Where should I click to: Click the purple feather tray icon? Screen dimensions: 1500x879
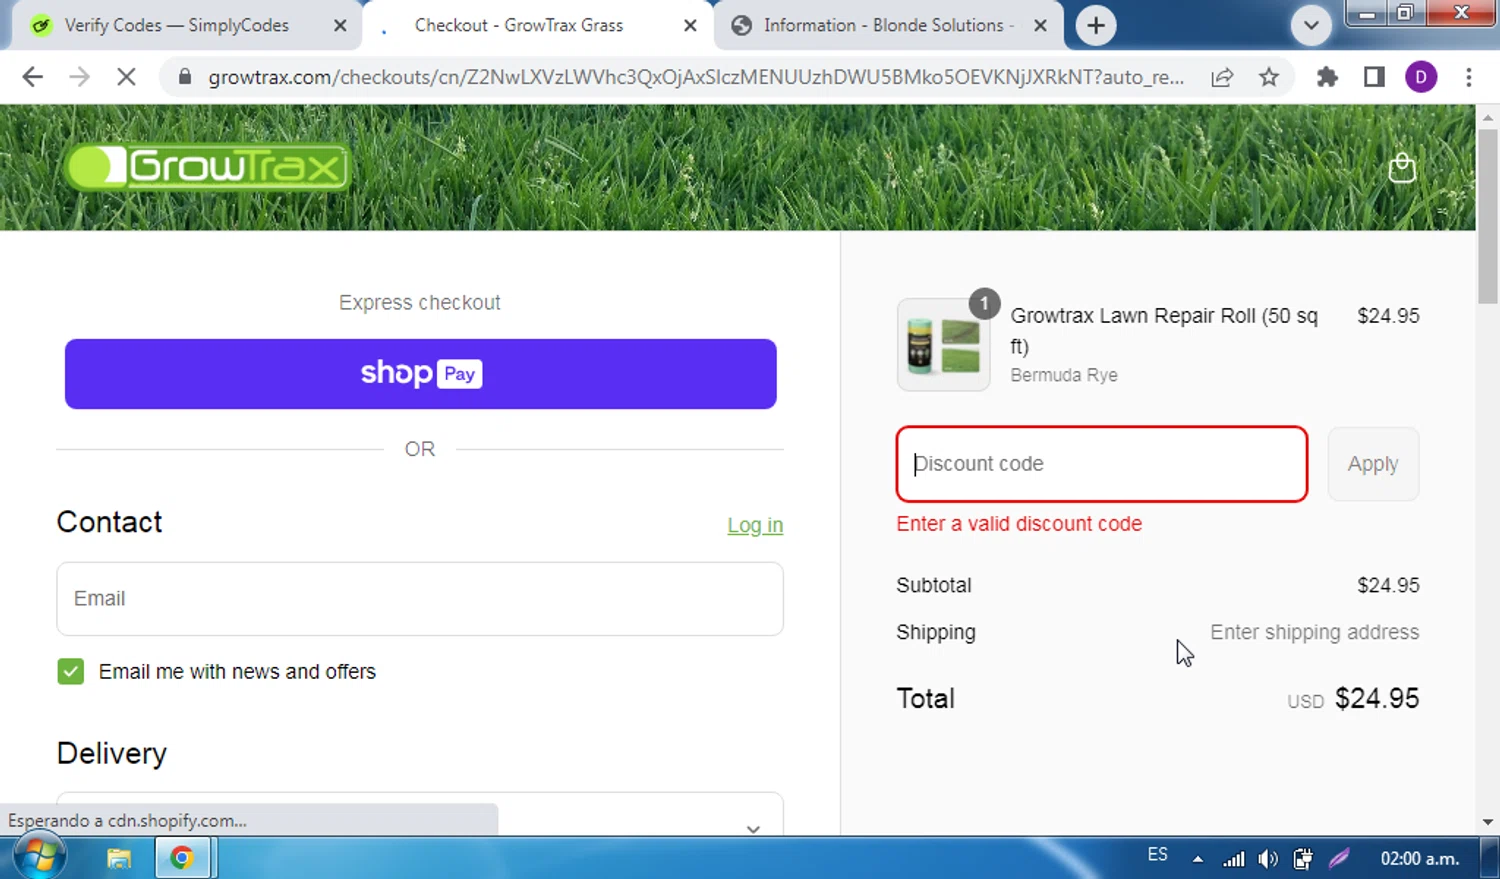[x=1339, y=858]
